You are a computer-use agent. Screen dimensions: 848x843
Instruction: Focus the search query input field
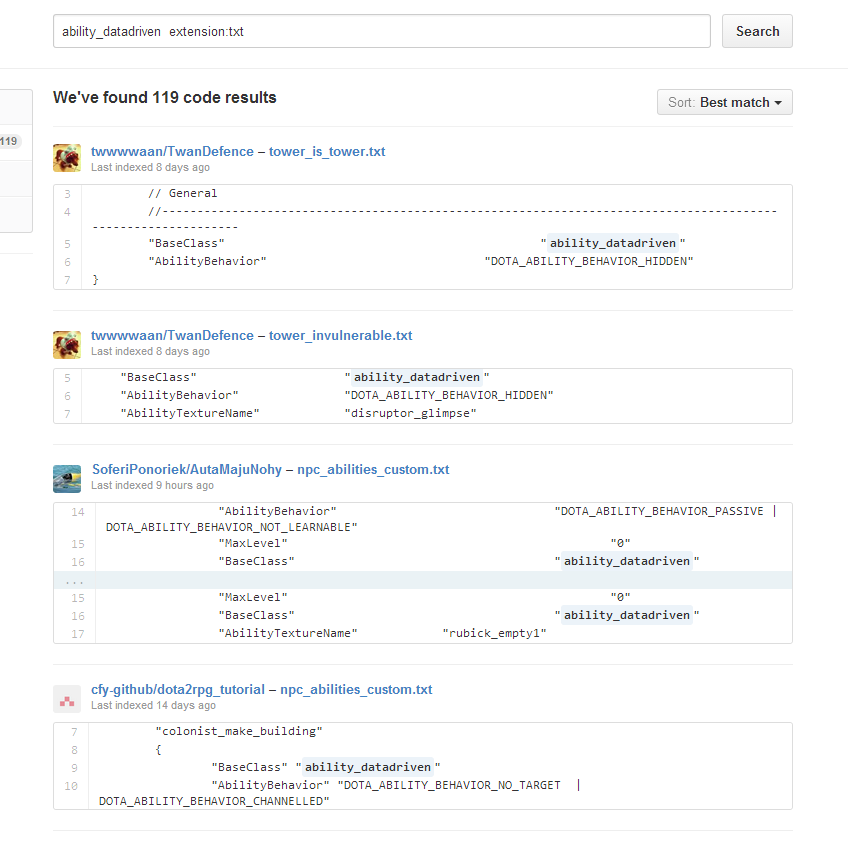click(x=381, y=31)
